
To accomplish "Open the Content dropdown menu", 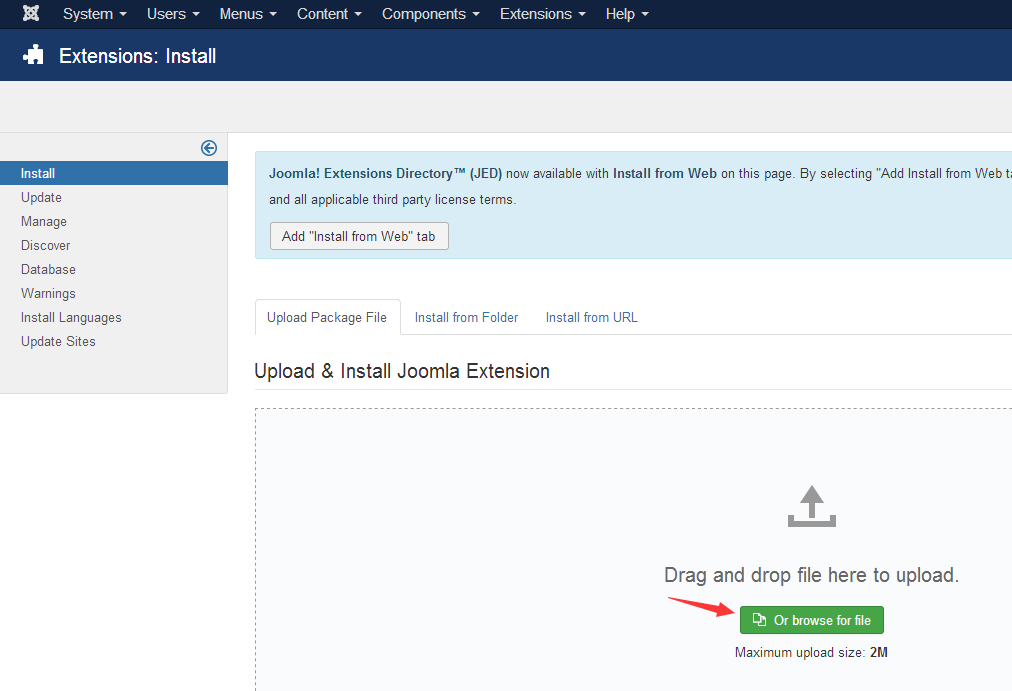I will point(329,14).
